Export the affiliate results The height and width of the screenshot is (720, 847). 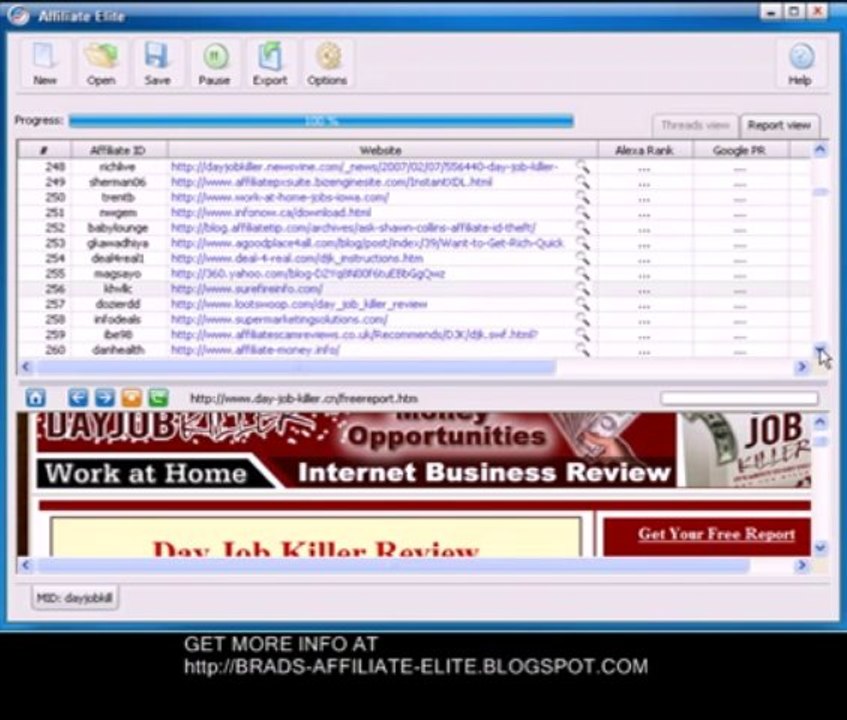270,63
